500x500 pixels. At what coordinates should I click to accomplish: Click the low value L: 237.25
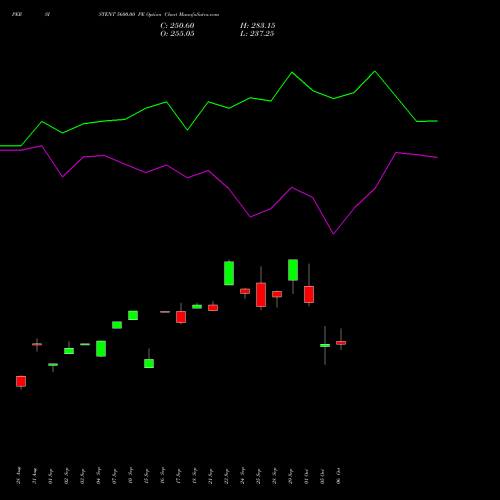tap(257, 34)
